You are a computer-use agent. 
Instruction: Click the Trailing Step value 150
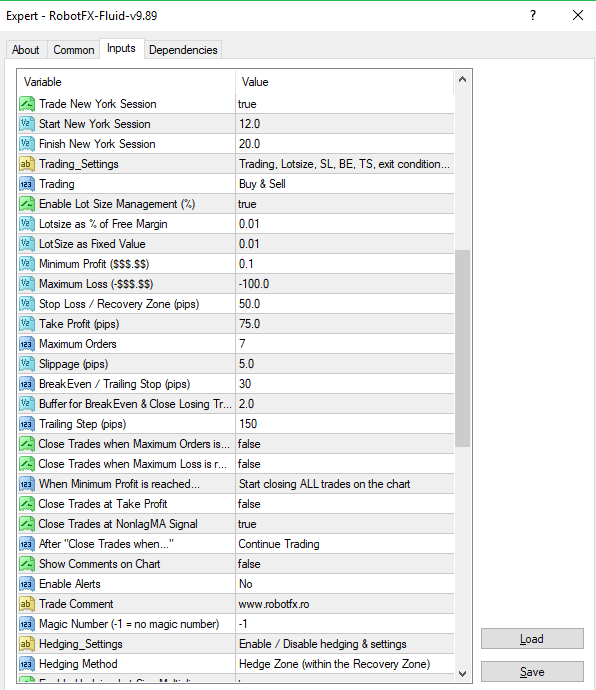click(x=345, y=425)
